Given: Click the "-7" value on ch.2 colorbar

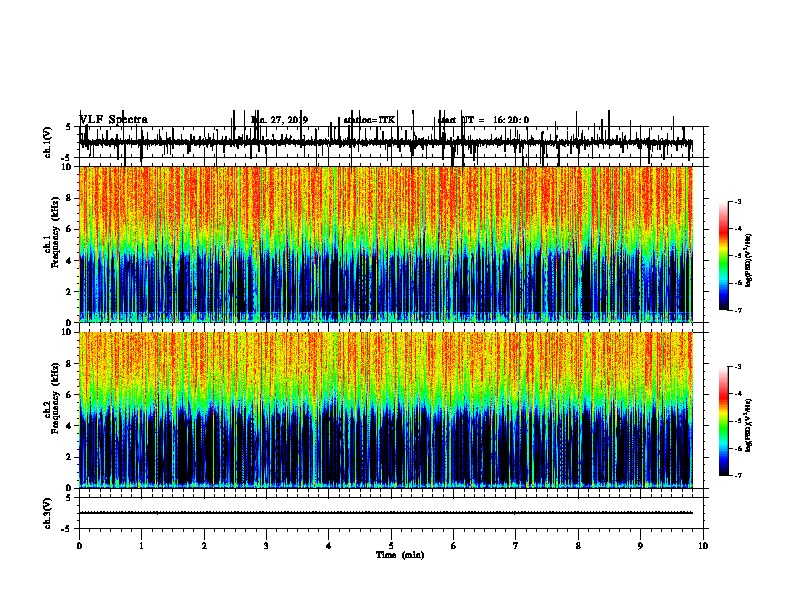Looking at the screenshot, I should [737, 476].
